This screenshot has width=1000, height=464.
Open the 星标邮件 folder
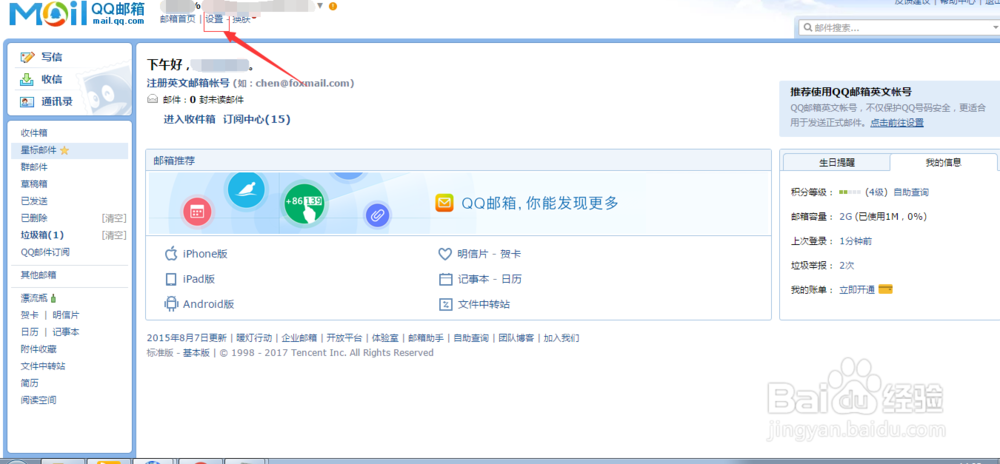(x=38, y=150)
